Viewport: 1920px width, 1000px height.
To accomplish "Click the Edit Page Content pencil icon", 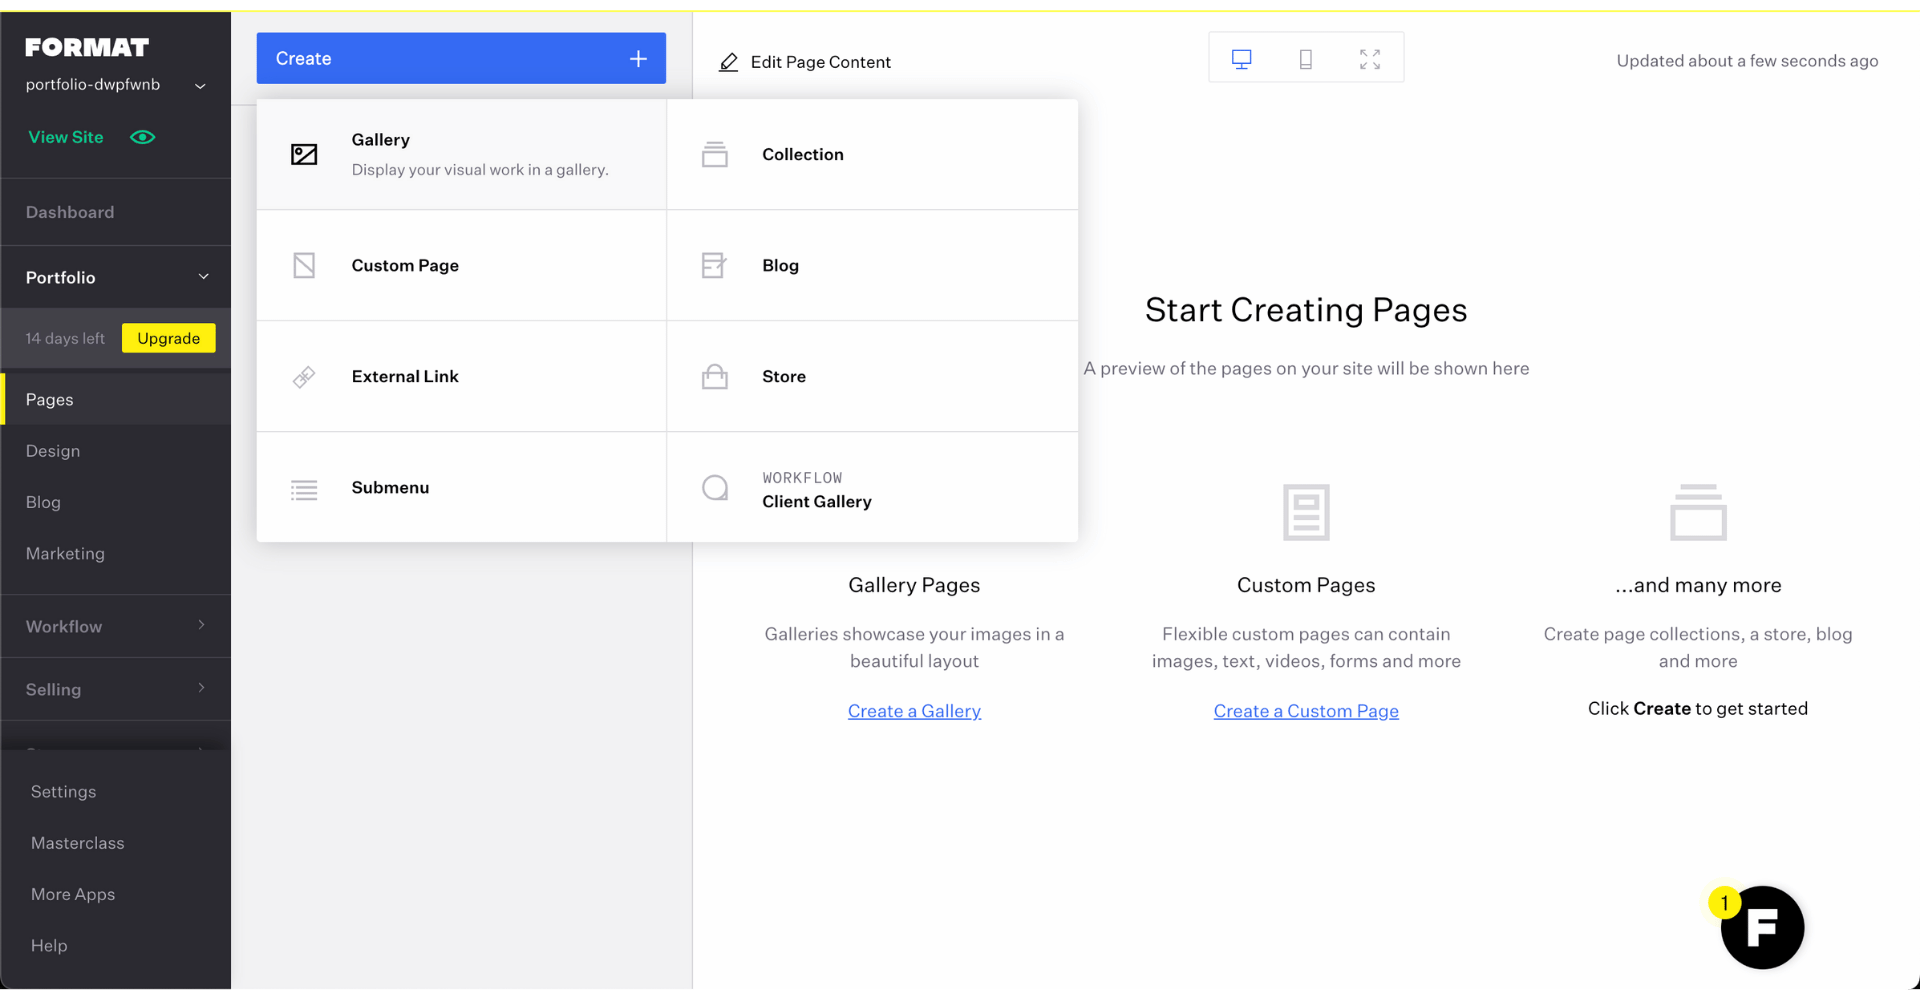I will pyautogui.click(x=729, y=61).
